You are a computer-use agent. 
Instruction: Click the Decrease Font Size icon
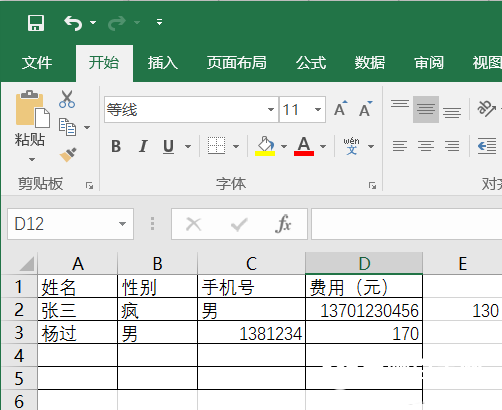pos(366,109)
